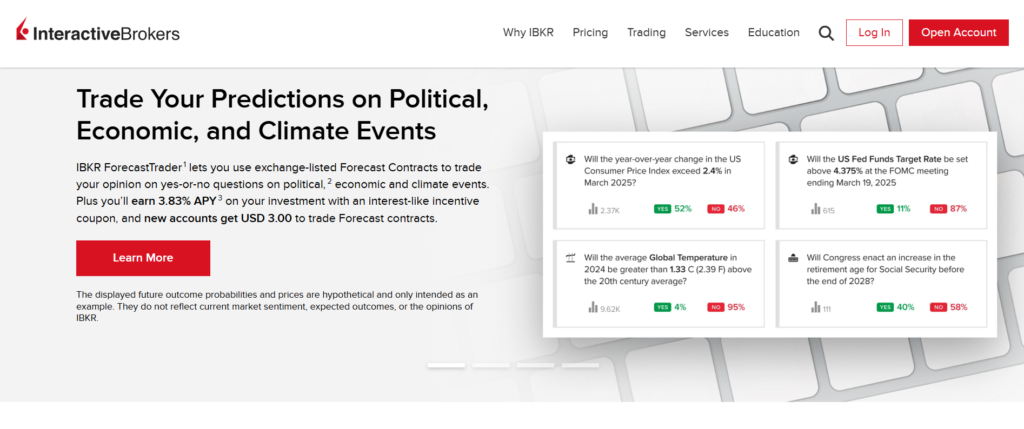Open the Why IBKR menu
Screen dimensions: 1024x429
tap(528, 33)
